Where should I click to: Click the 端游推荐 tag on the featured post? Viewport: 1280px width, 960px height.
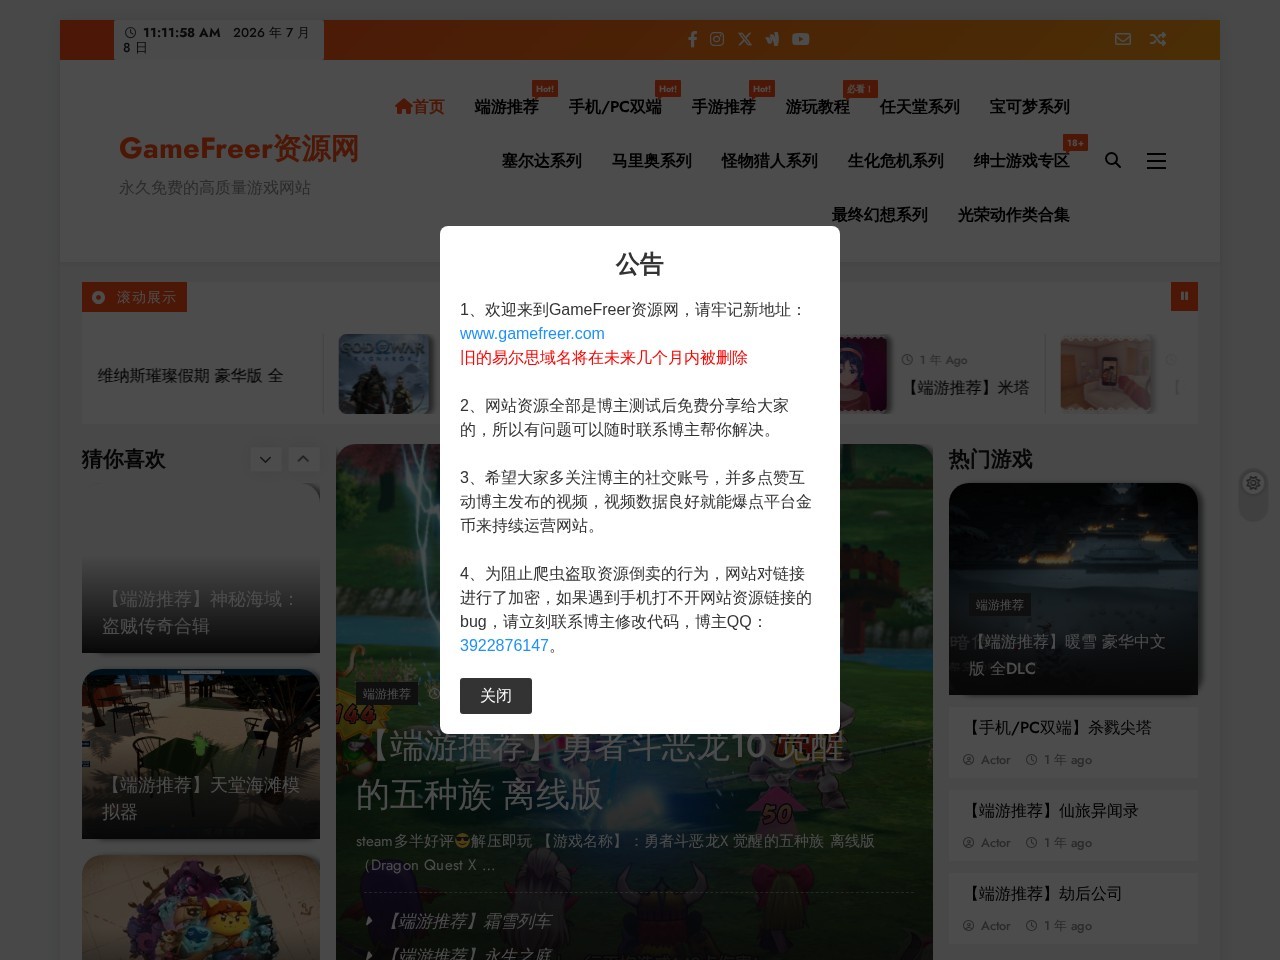pos(387,694)
